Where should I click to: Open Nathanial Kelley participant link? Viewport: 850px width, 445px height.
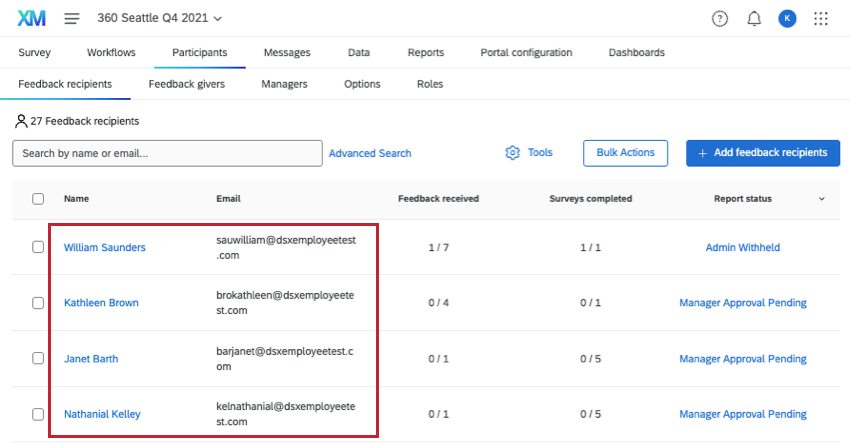click(x=102, y=414)
